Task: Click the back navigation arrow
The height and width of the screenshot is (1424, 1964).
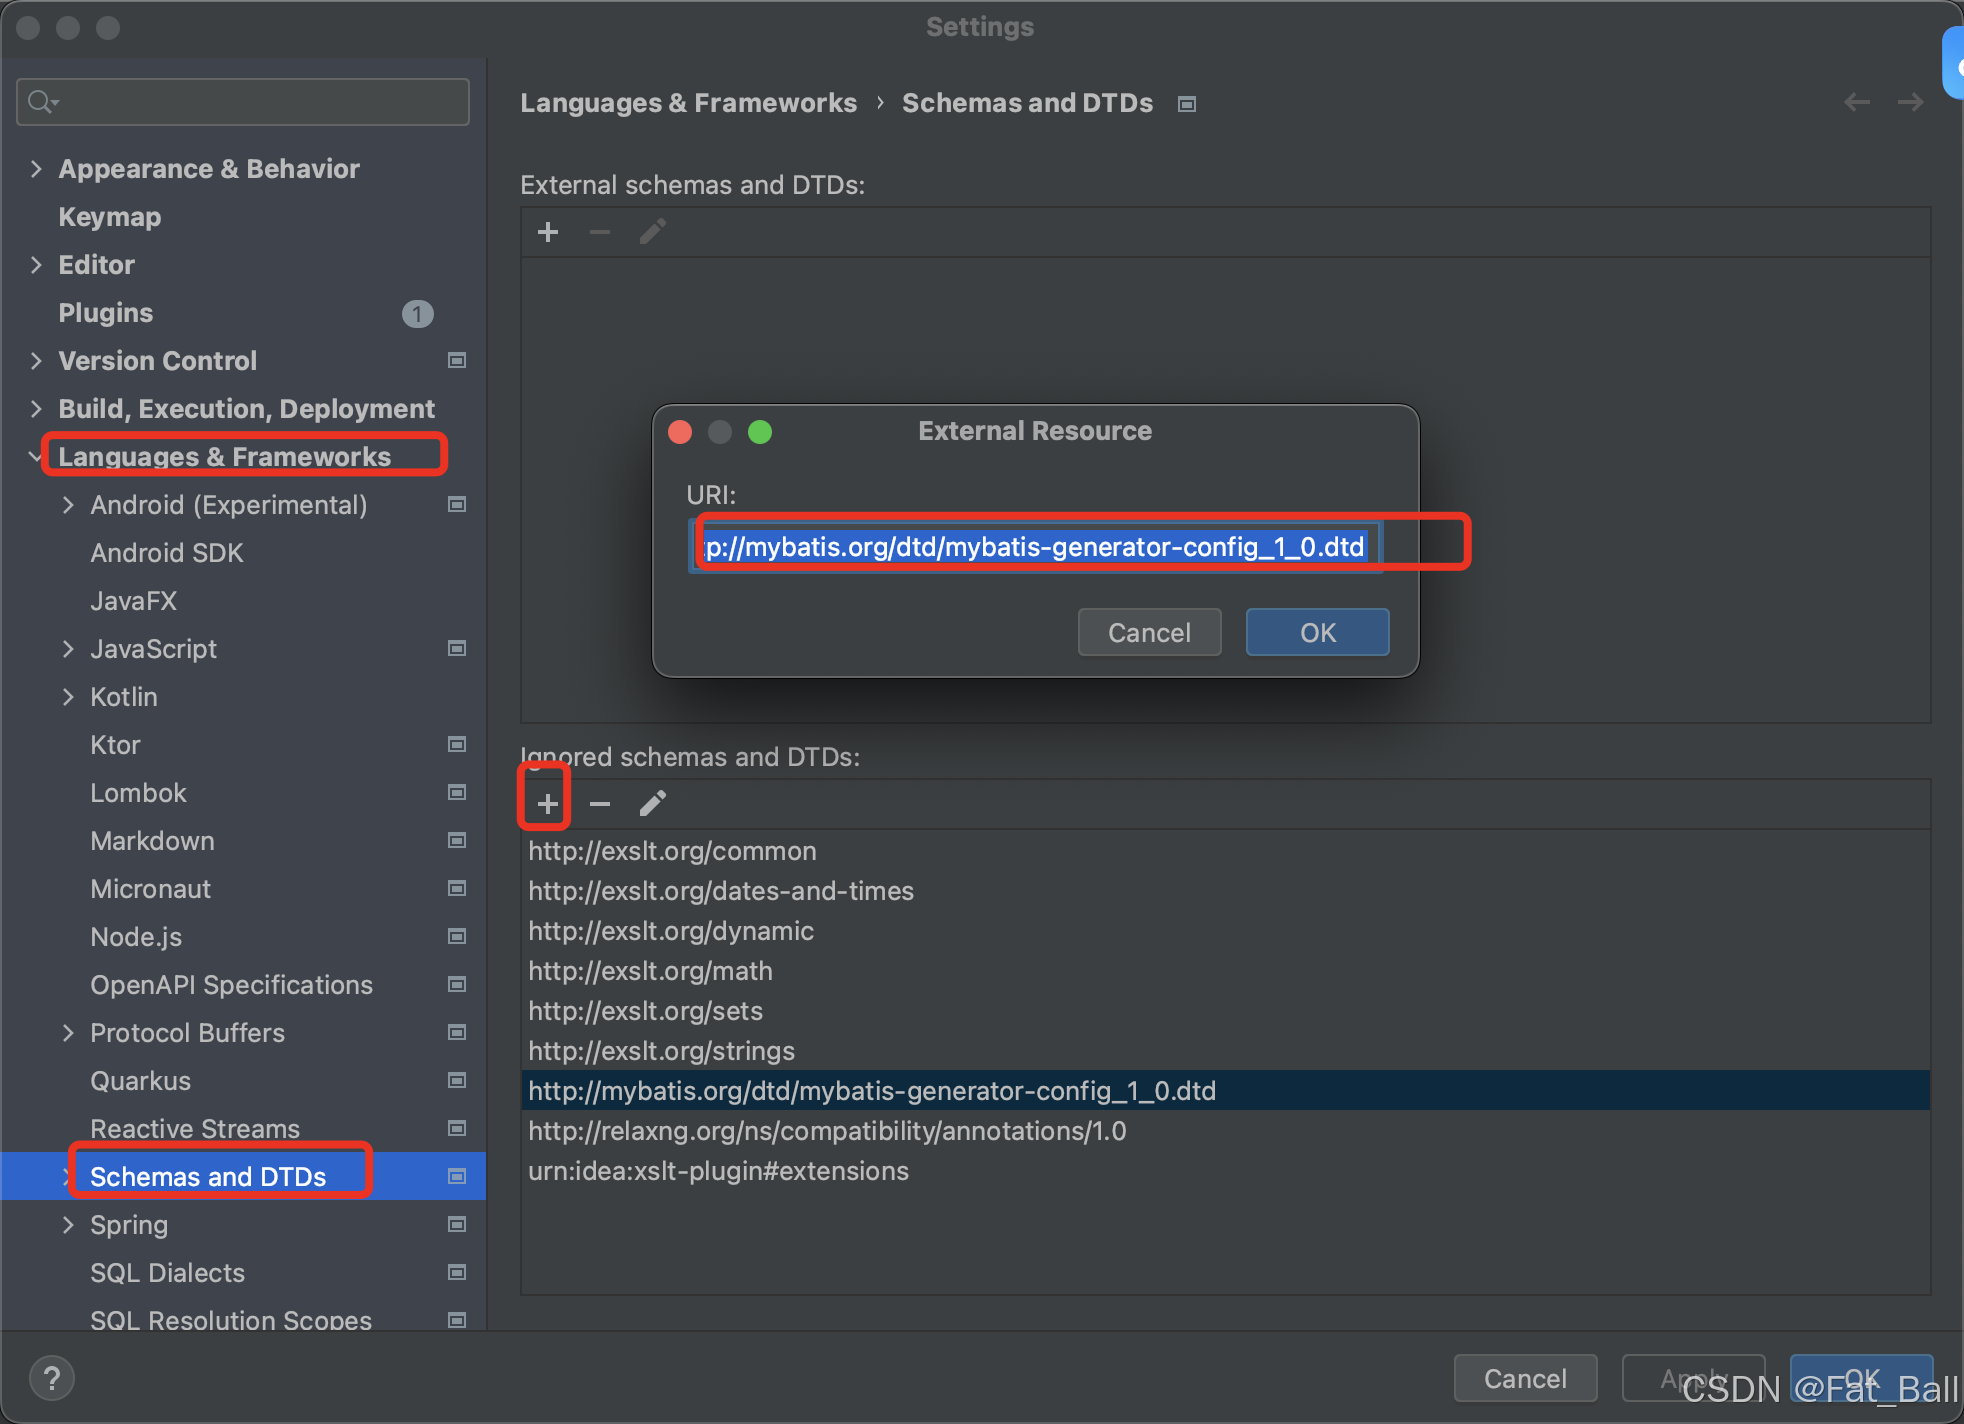Action: (1857, 102)
